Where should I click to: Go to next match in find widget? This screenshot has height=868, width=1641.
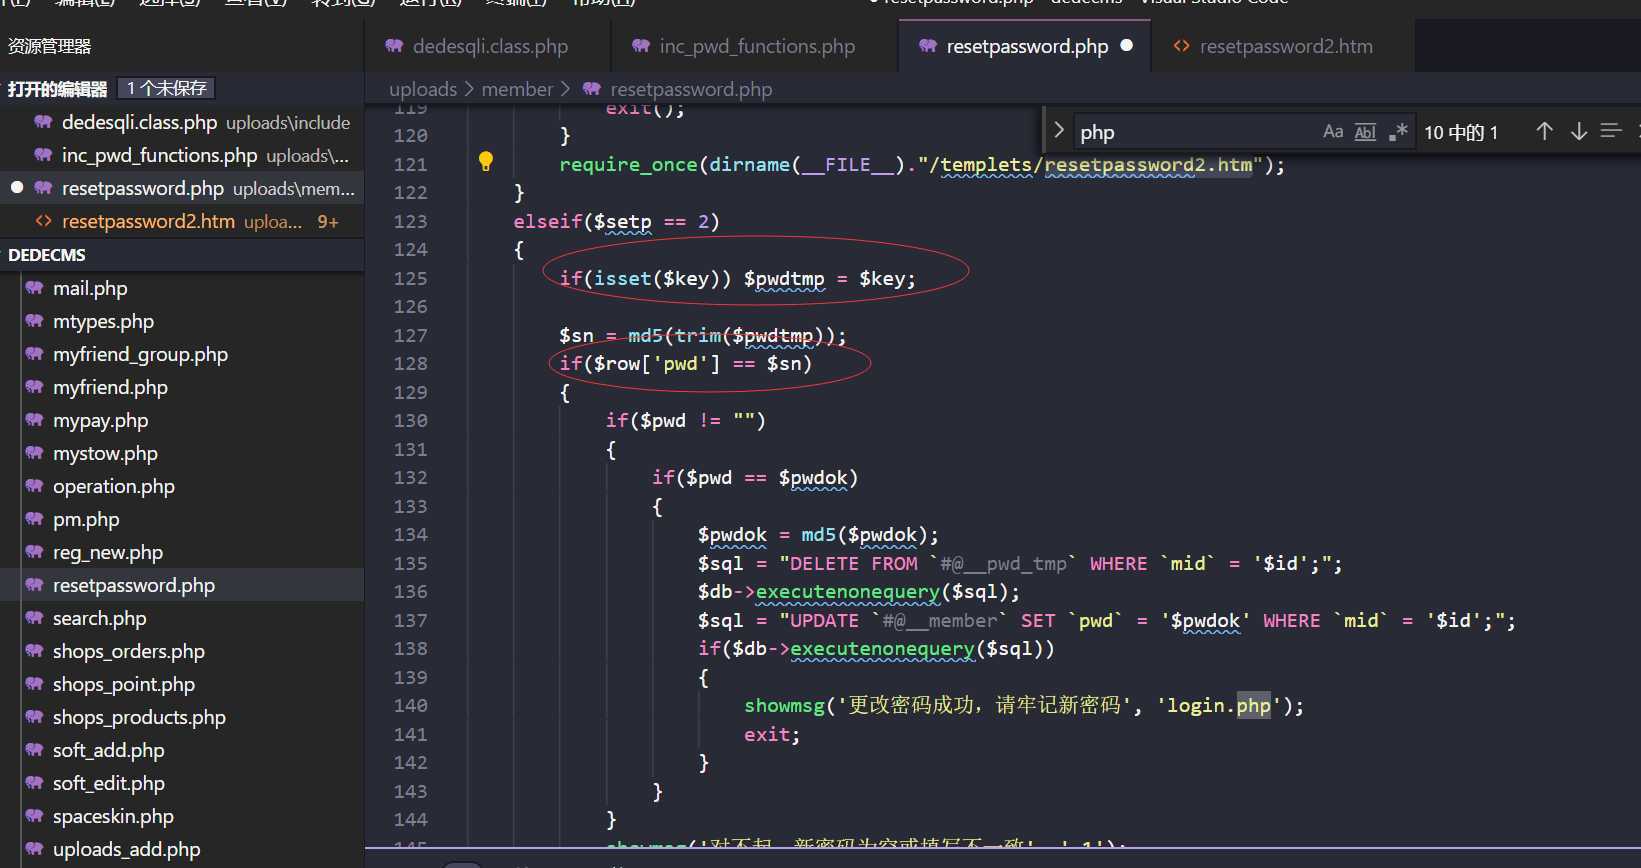pyautogui.click(x=1579, y=131)
